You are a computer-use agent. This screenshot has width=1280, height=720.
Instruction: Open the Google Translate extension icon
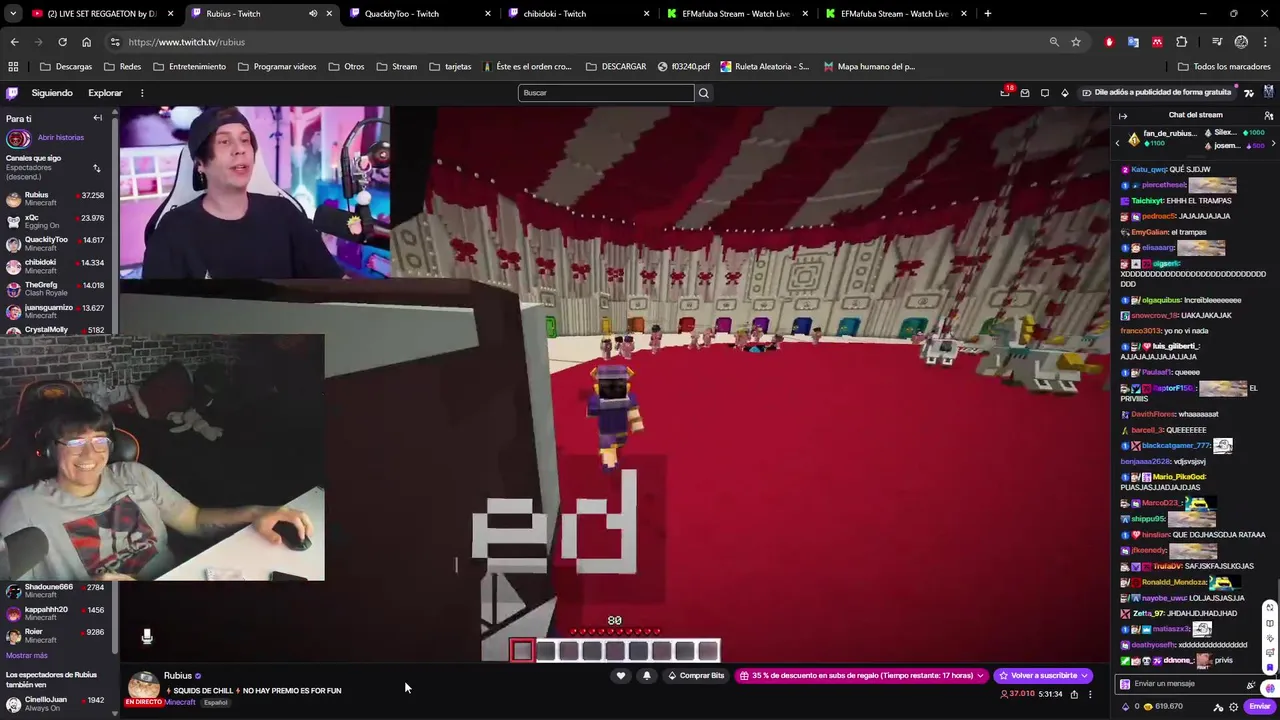click(1133, 42)
